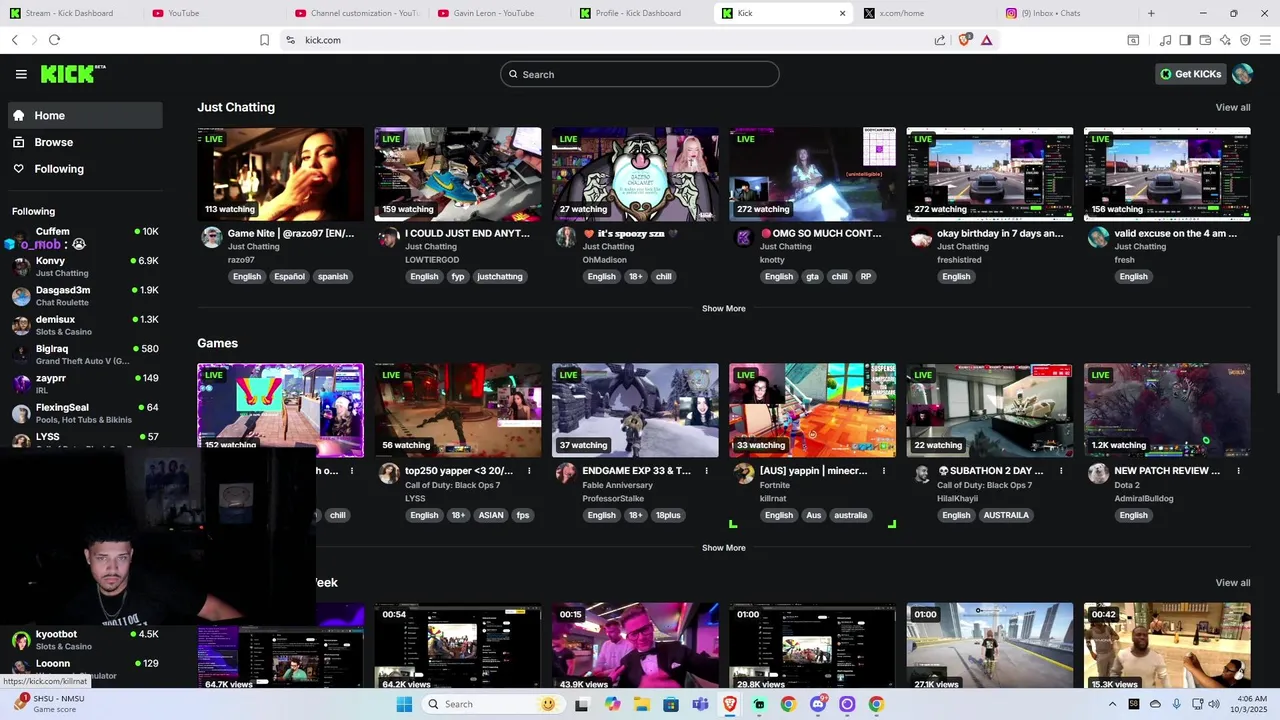The width and height of the screenshot is (1280, 720).
Task: Click the tab search icon in toolbar
Action: click(x=1133, y=40)
